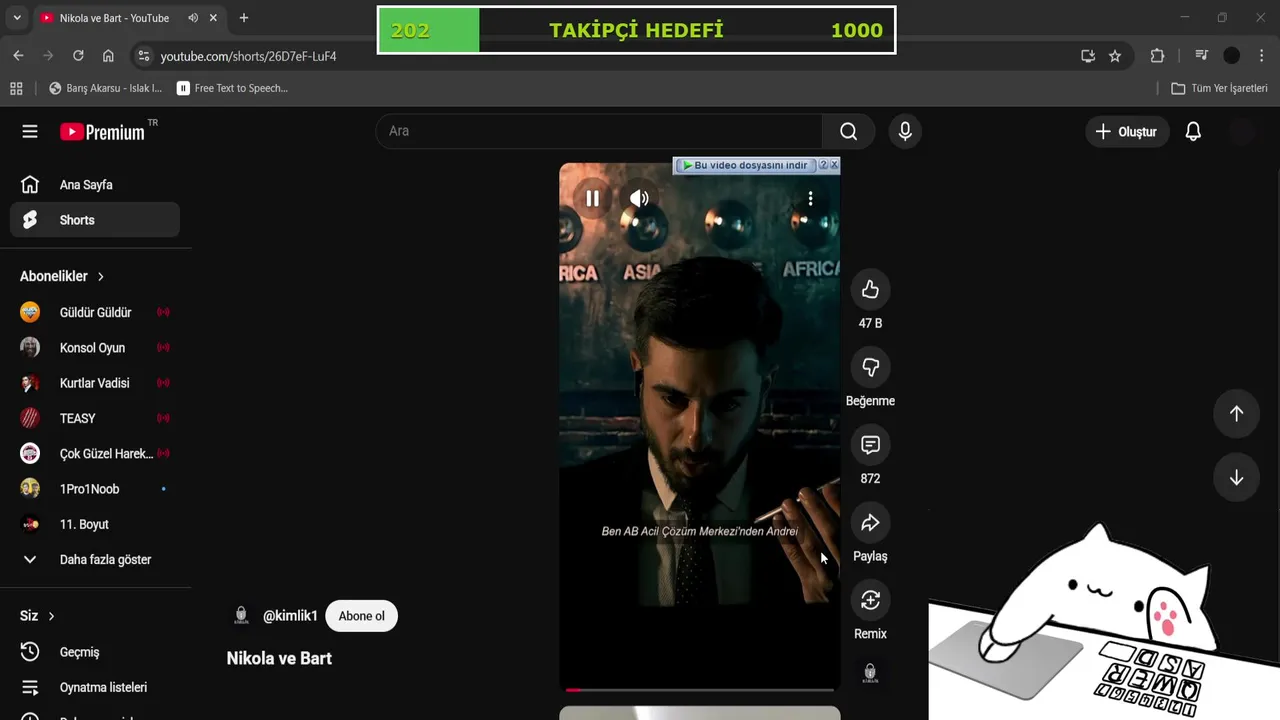Like the Short with thumbs up
This screenshot has width=1280, height=720.
[870, 289]
